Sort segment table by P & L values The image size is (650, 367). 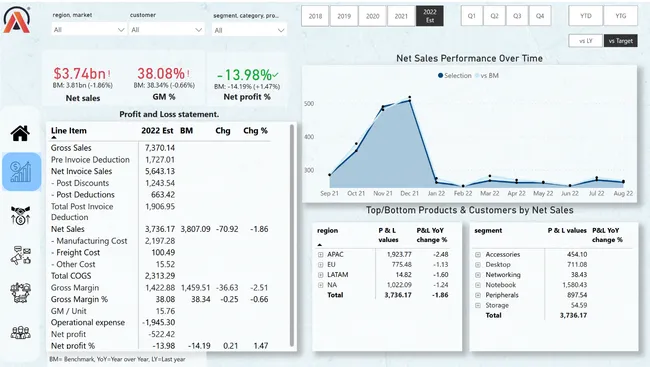[567, 231]
